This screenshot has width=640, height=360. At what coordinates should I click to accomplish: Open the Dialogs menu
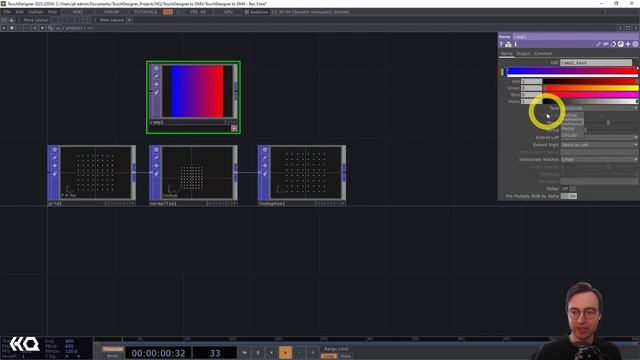coord(36,12)
